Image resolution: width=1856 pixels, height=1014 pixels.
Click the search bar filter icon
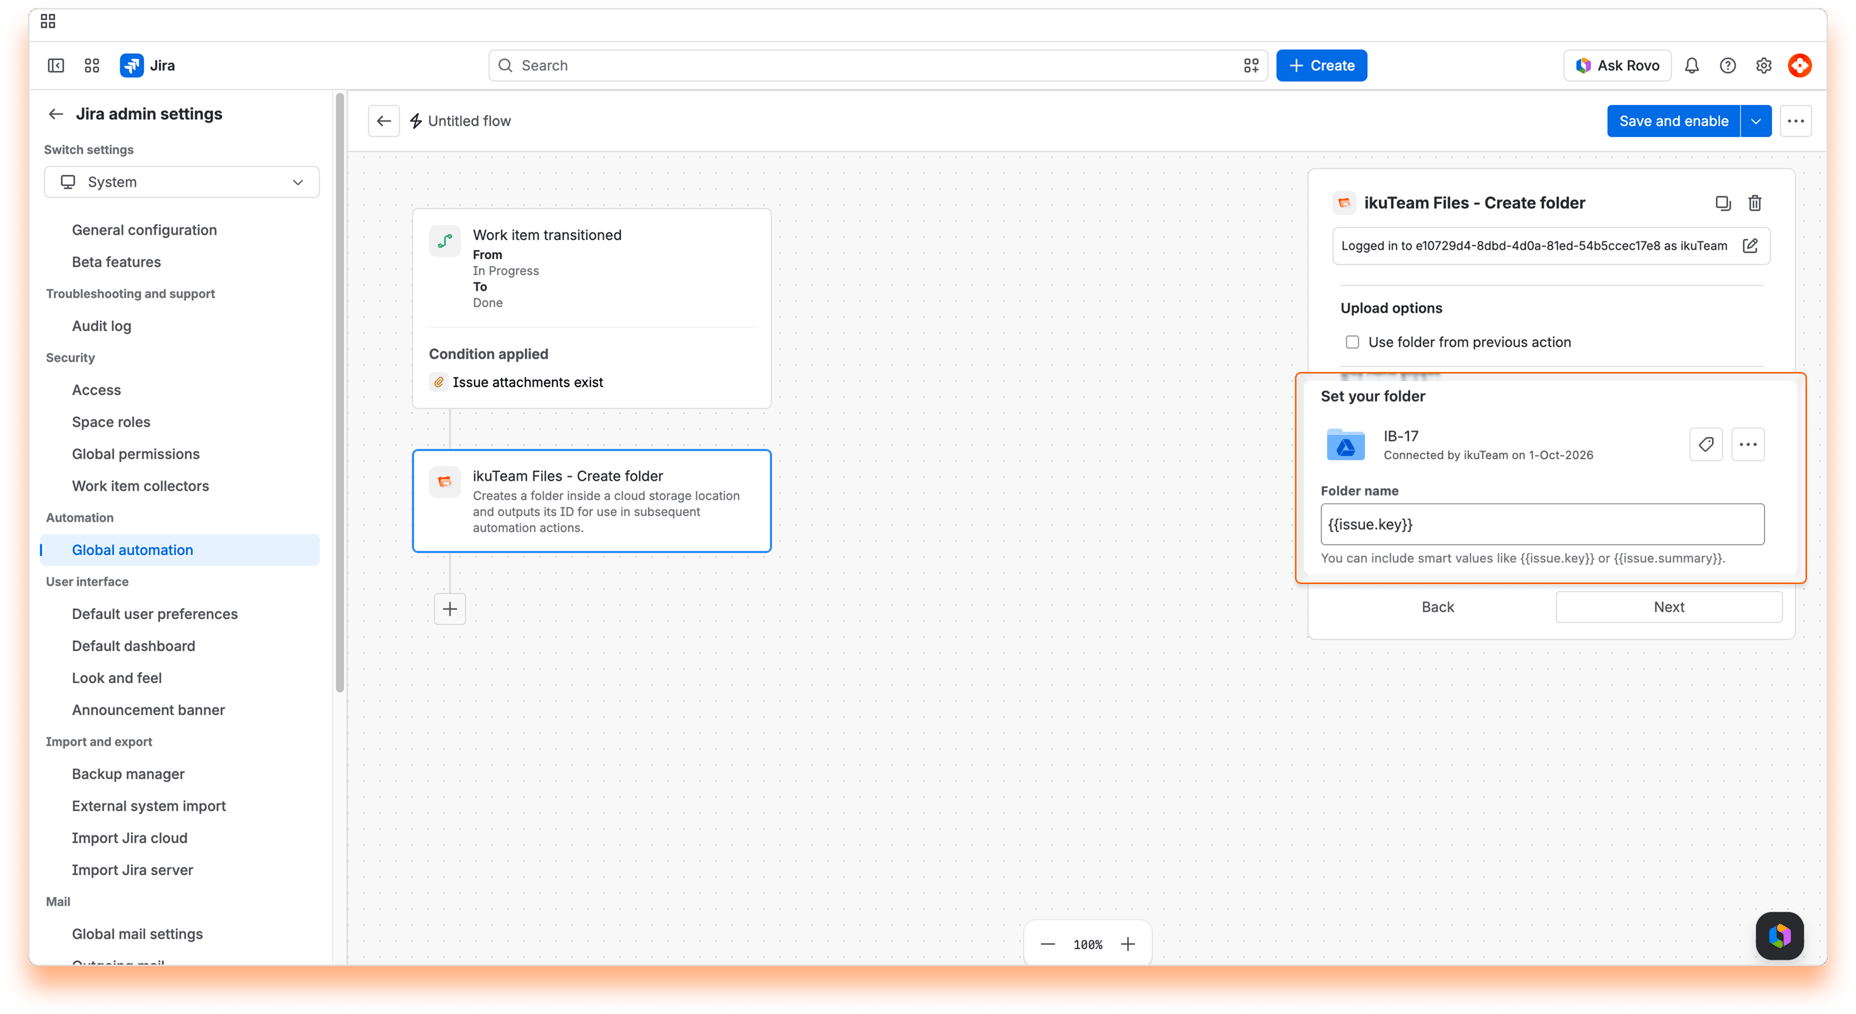pyautogui.click(x=1251, y=65)
